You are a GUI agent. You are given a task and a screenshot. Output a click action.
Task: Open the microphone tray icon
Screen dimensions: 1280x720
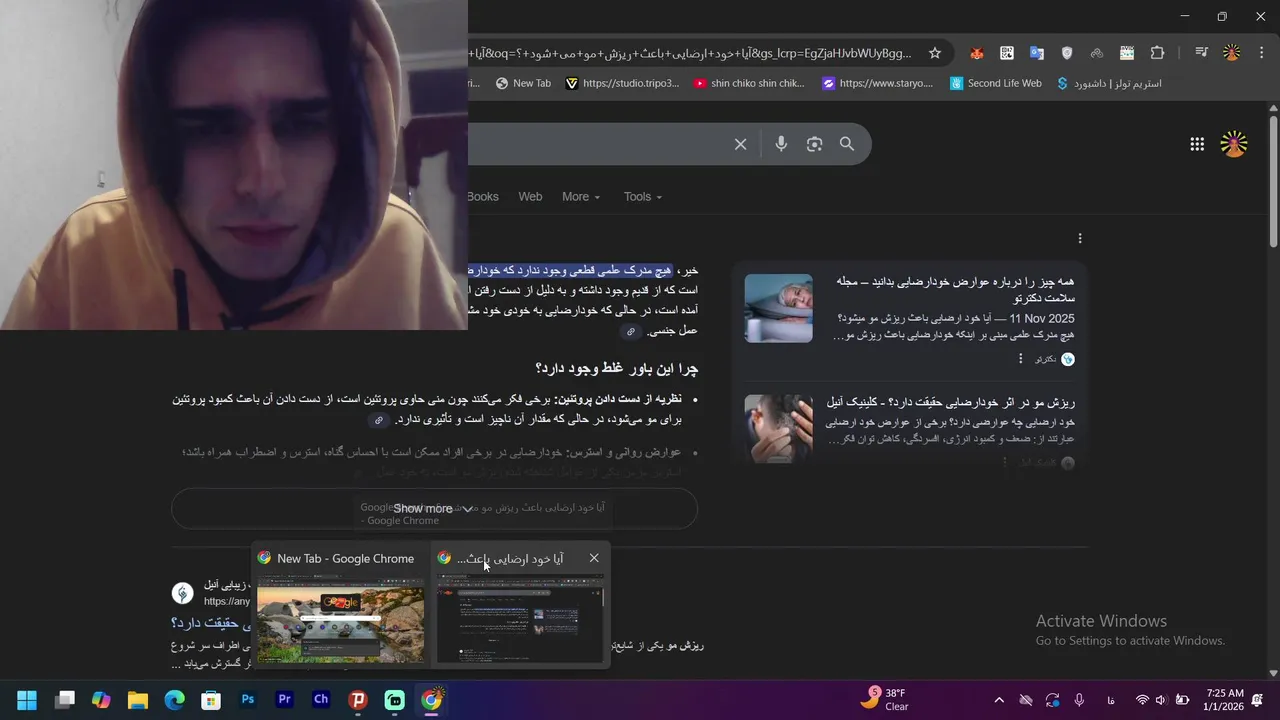tap(1079, 700)
